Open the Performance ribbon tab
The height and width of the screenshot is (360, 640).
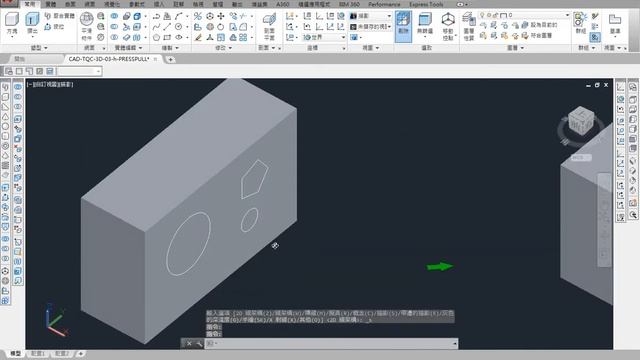pos(384,4)
